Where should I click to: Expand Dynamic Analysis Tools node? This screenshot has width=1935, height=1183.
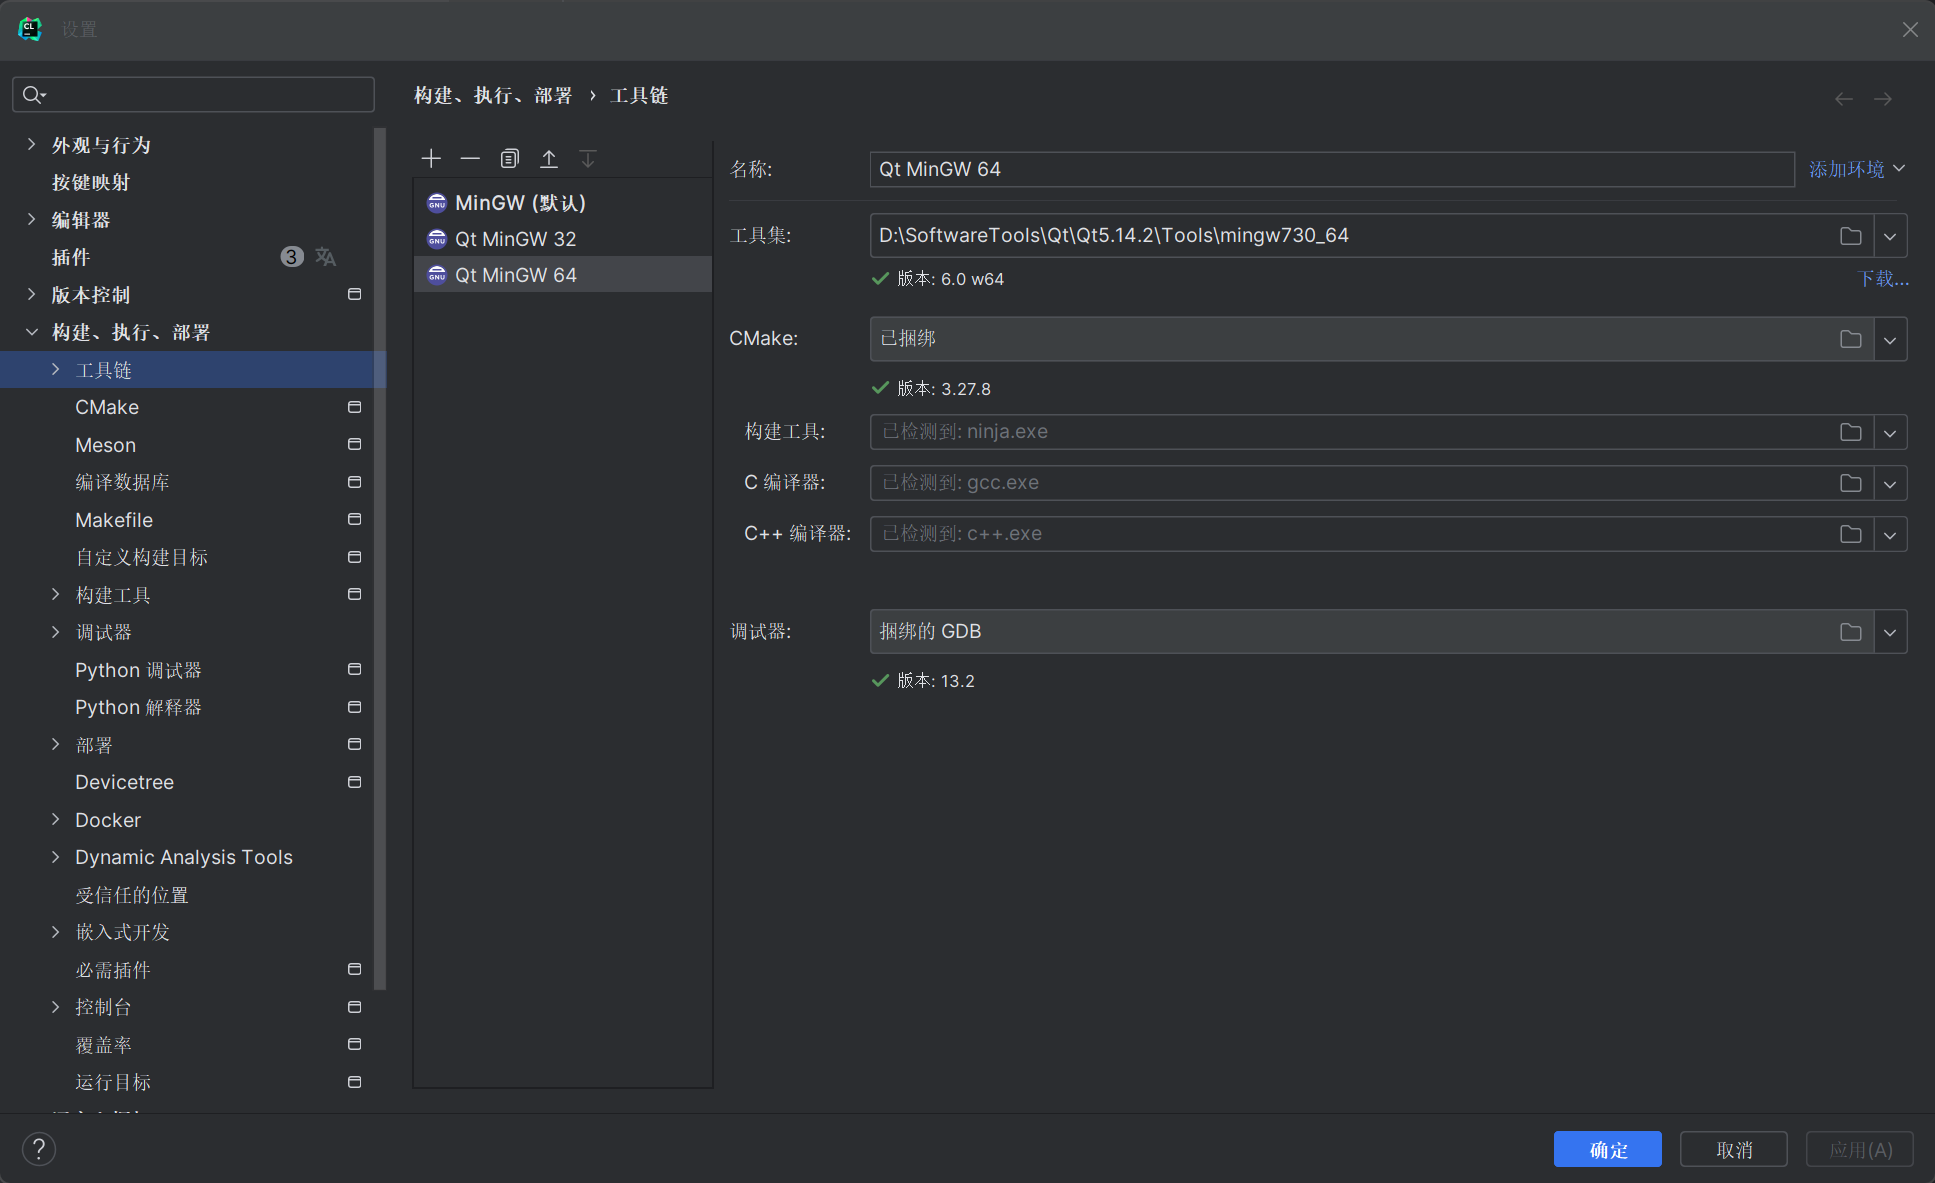[x=55, y=857]
